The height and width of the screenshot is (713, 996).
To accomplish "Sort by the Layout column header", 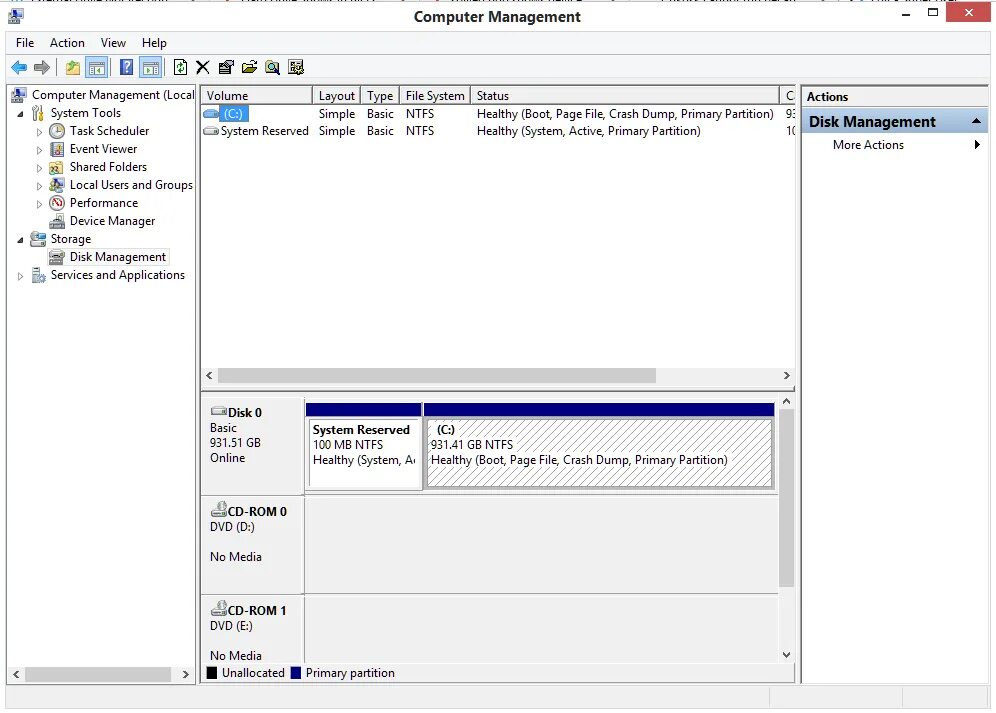I will (x=337, y=95).
